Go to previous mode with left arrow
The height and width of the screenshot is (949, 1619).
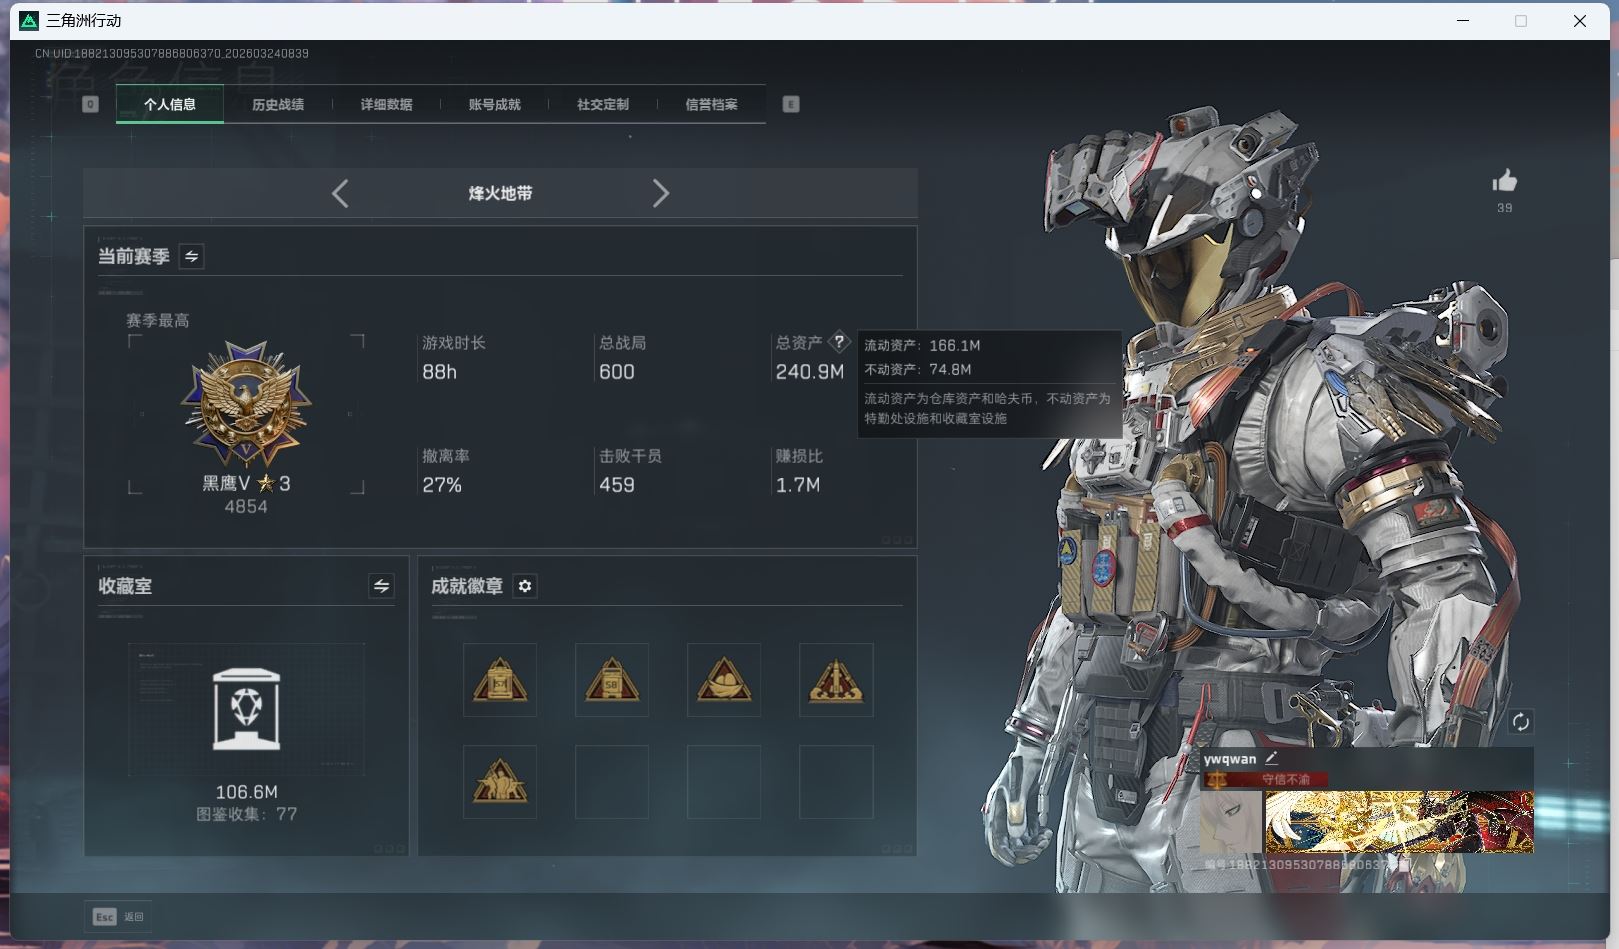tap(340, 193)
